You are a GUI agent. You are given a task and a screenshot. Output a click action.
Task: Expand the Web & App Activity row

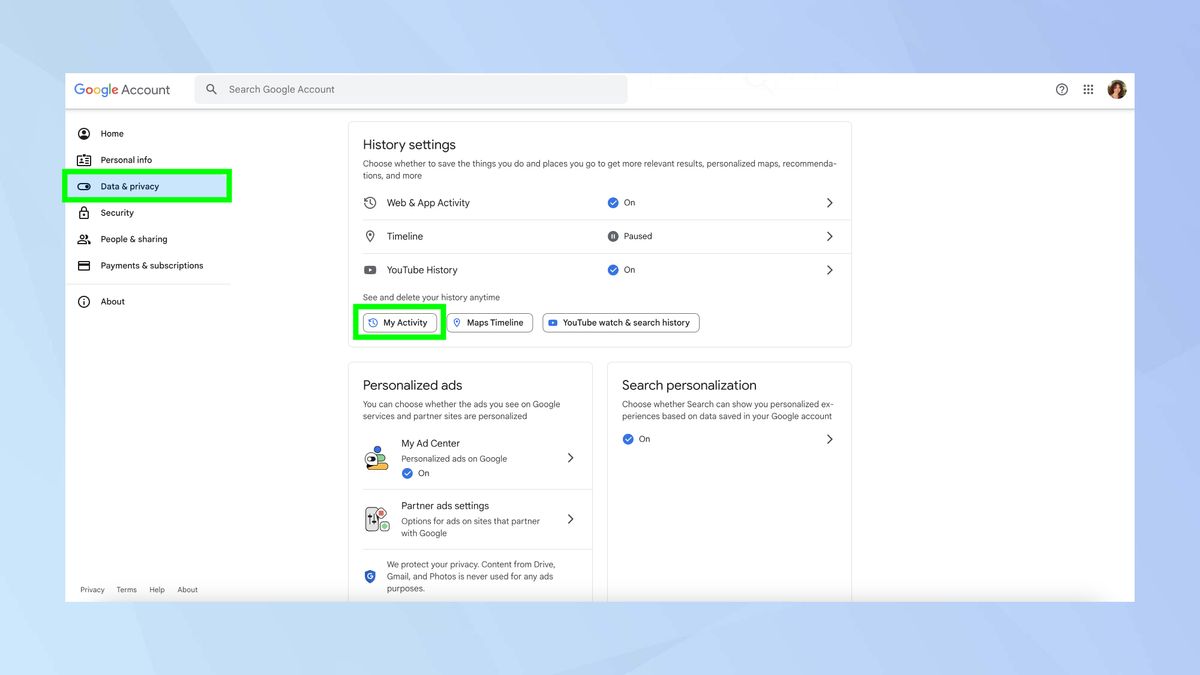point(829,202)
